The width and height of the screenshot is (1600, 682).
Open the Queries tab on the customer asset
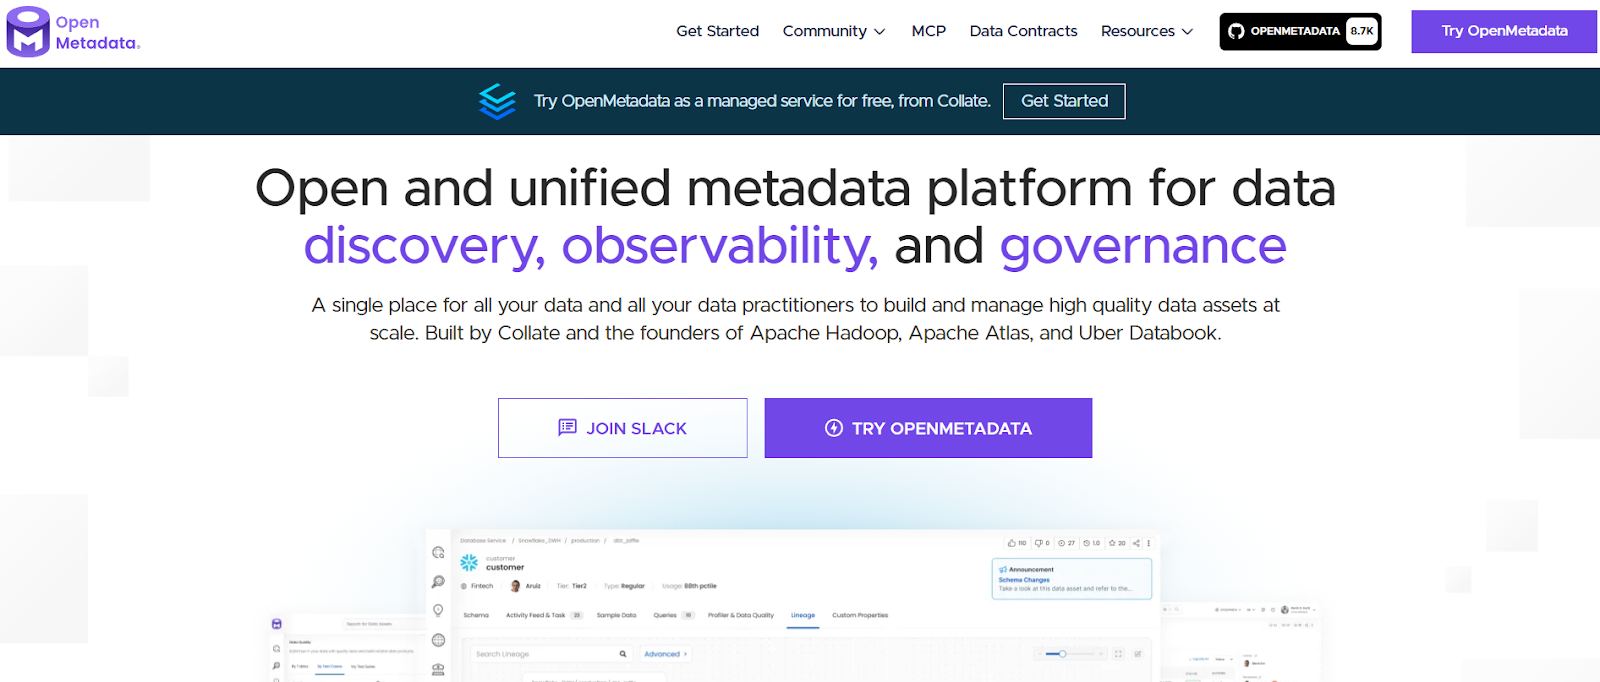click(665, 615)
